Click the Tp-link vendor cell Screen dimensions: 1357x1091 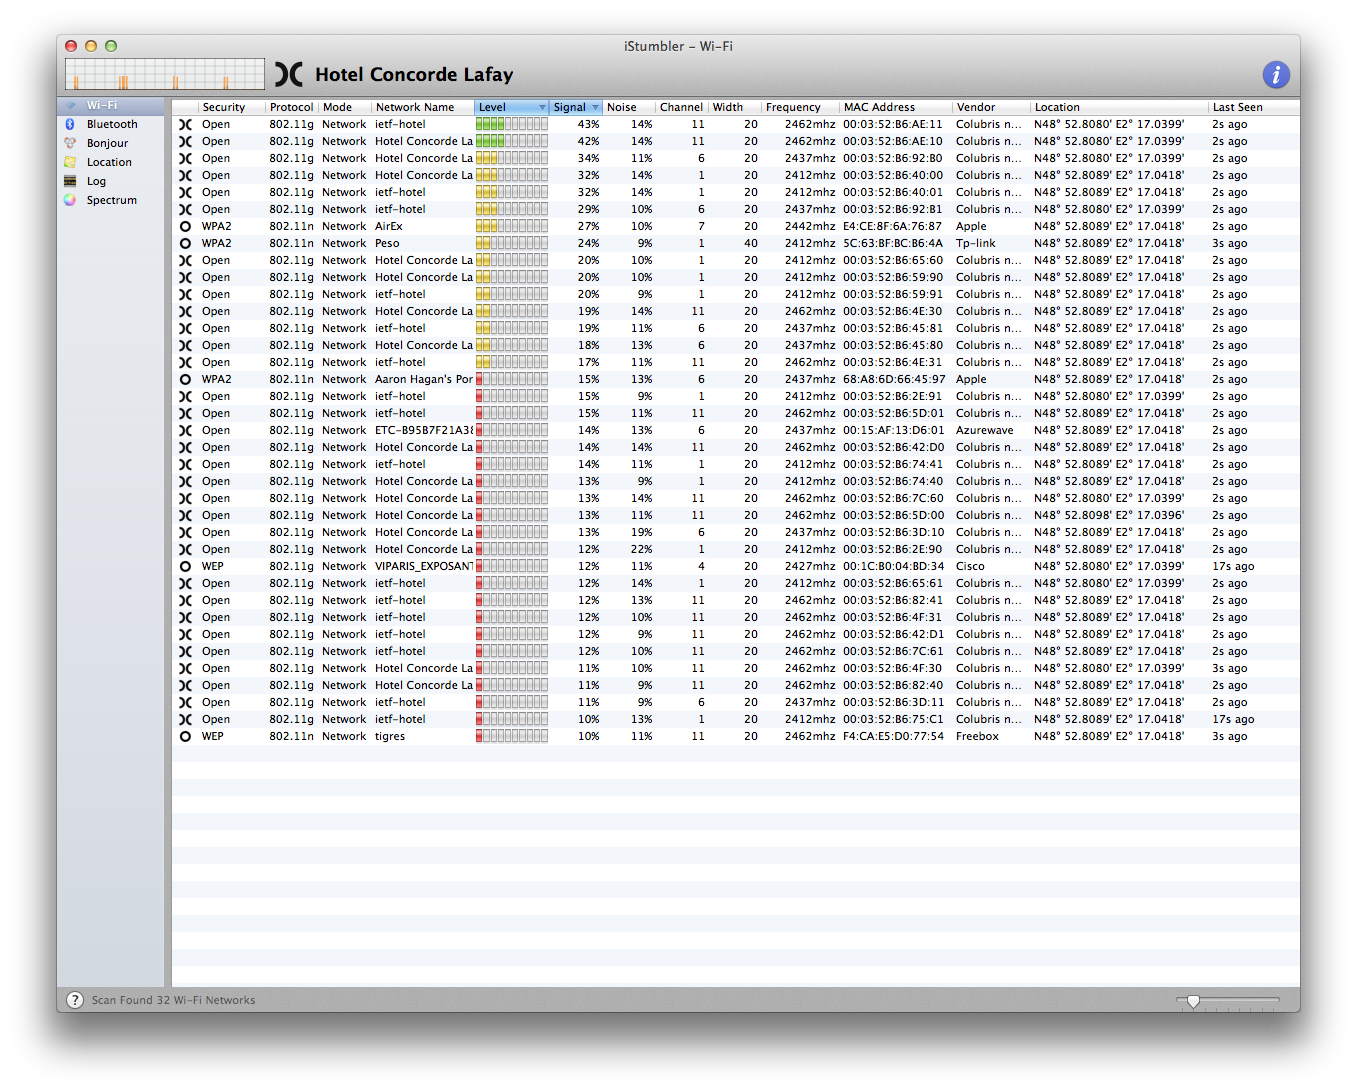tap(975, 243)
